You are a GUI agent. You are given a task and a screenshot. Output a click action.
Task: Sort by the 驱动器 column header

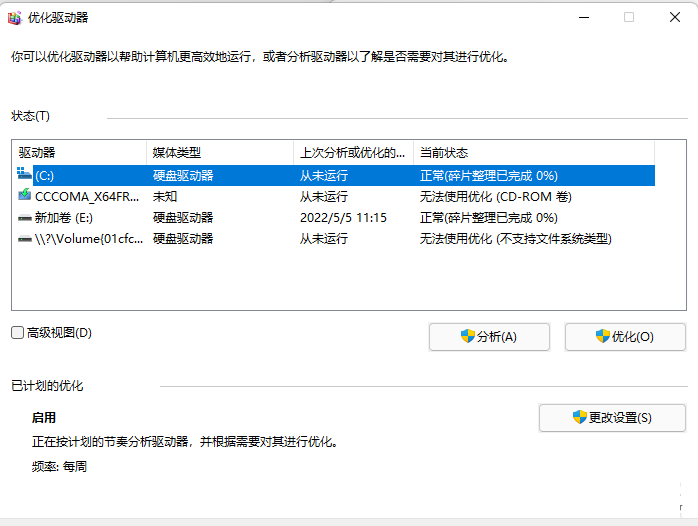point(80,153)
